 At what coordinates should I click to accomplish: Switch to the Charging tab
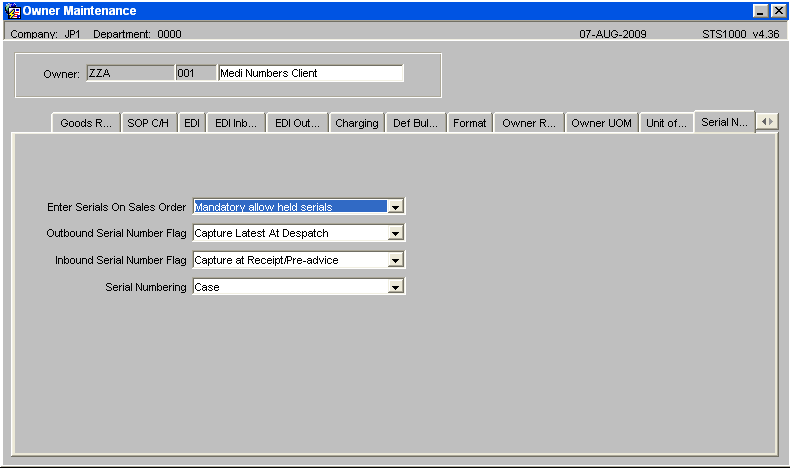click(357, 123)
